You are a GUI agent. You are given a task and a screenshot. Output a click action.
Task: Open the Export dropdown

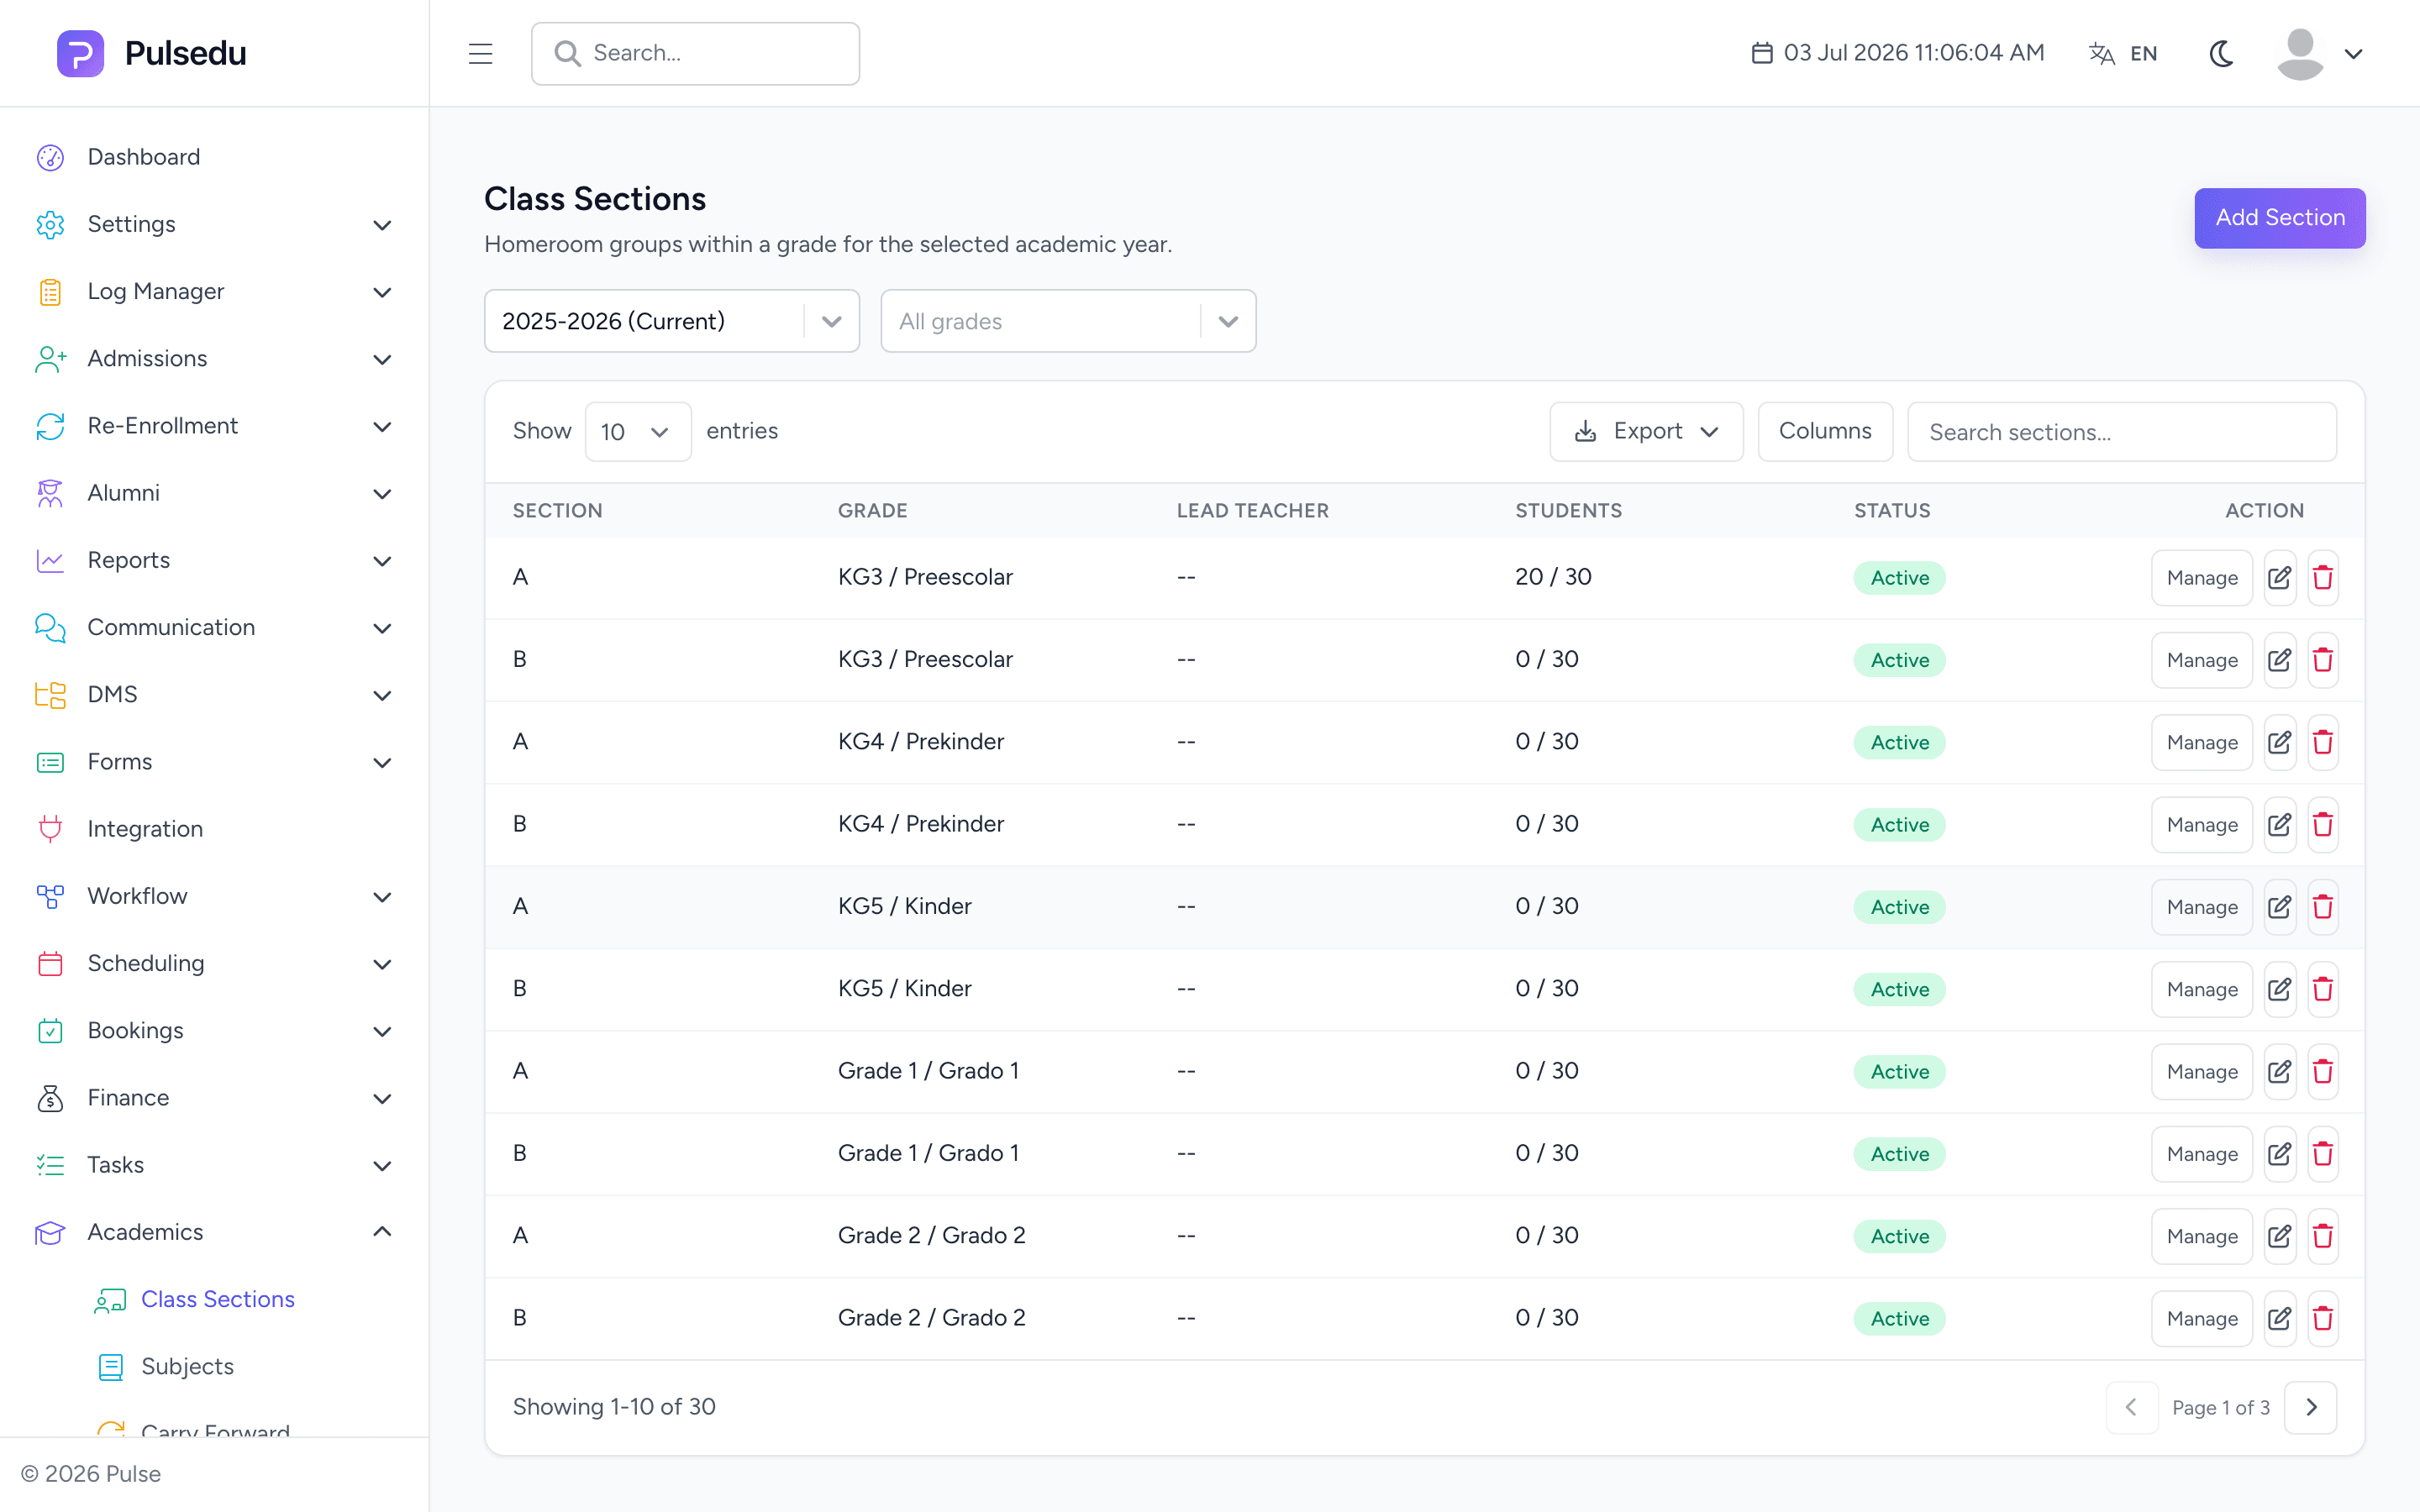(x=1646, y=431)
